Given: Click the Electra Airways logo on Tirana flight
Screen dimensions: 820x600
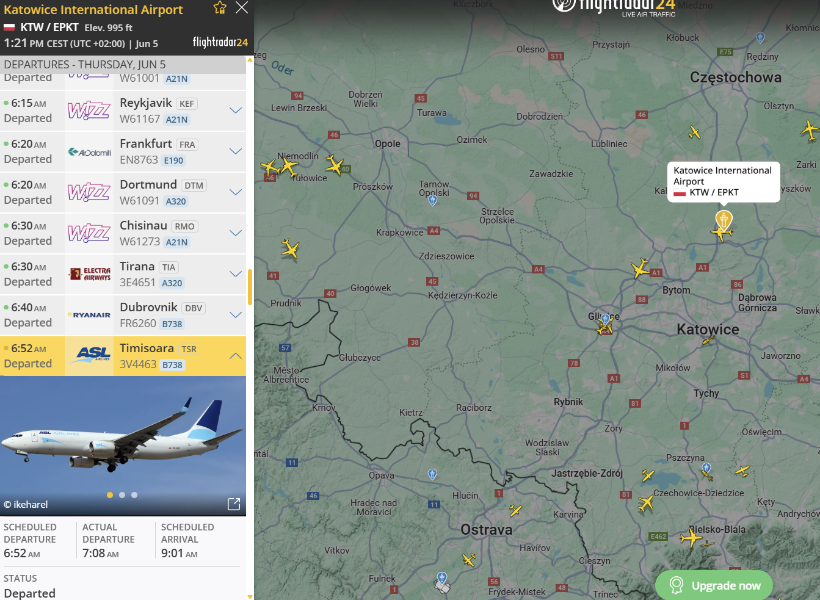Looking at the screenshot, I should coord(89,274).
